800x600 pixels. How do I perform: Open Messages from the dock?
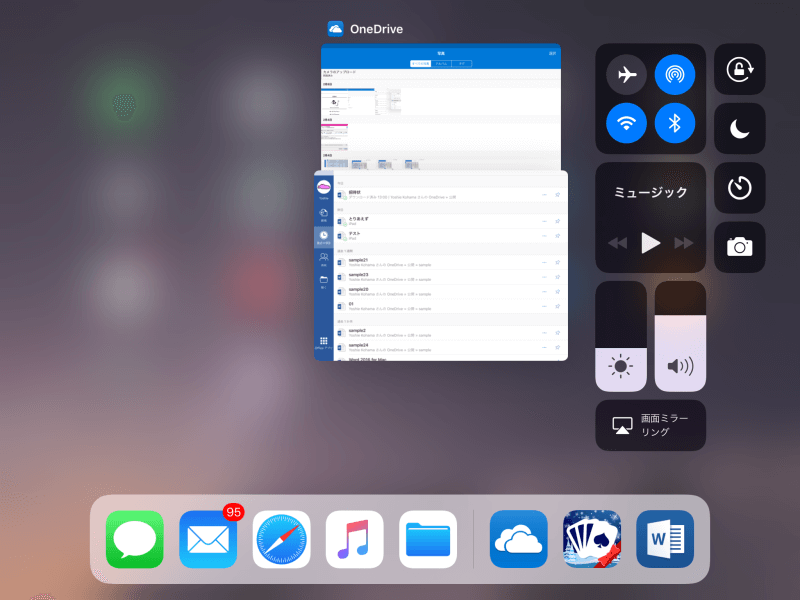coord(135,539)
